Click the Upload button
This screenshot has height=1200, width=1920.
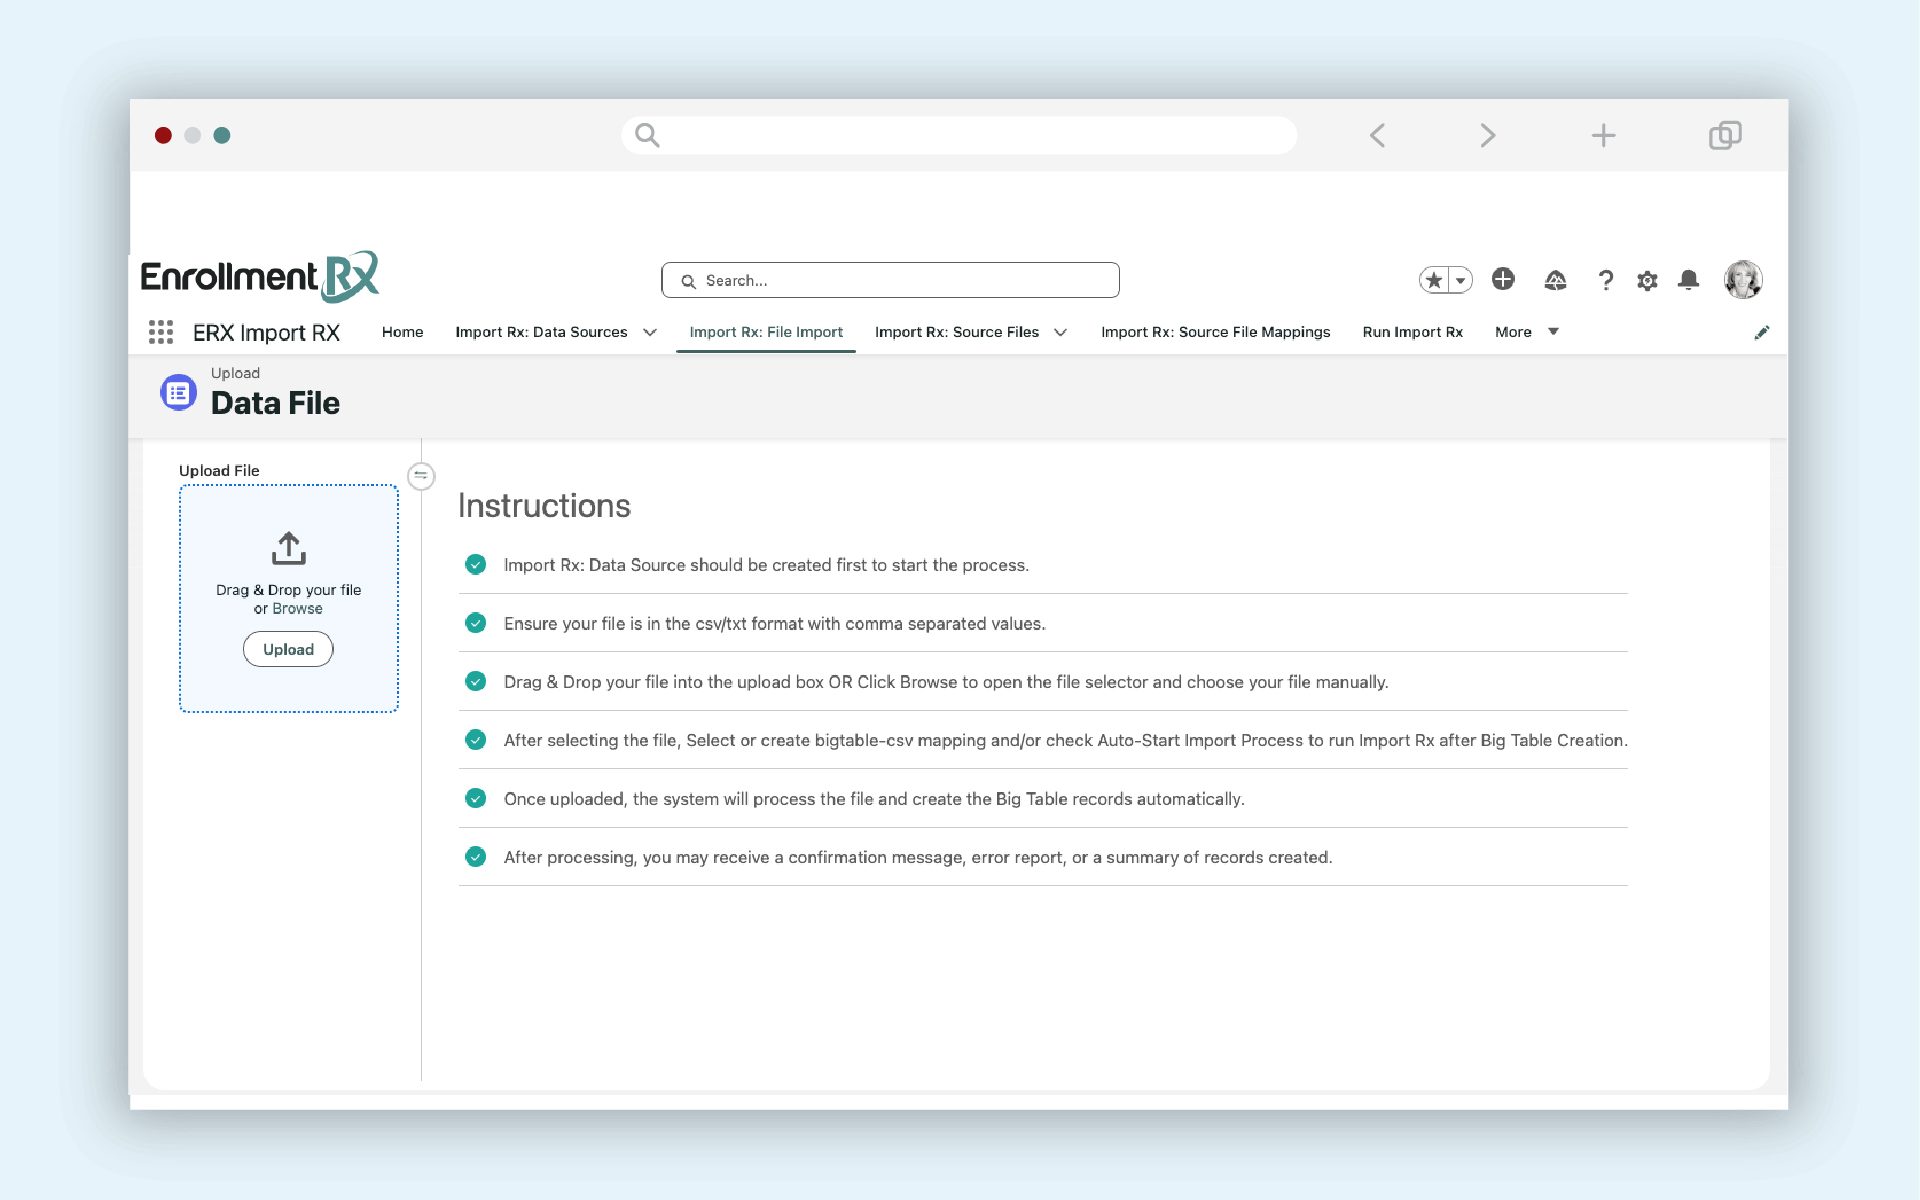tap(288, 649)
